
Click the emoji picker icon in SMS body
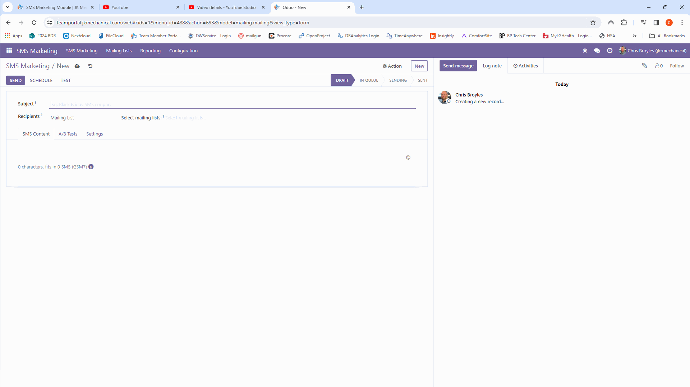[408, 158]
